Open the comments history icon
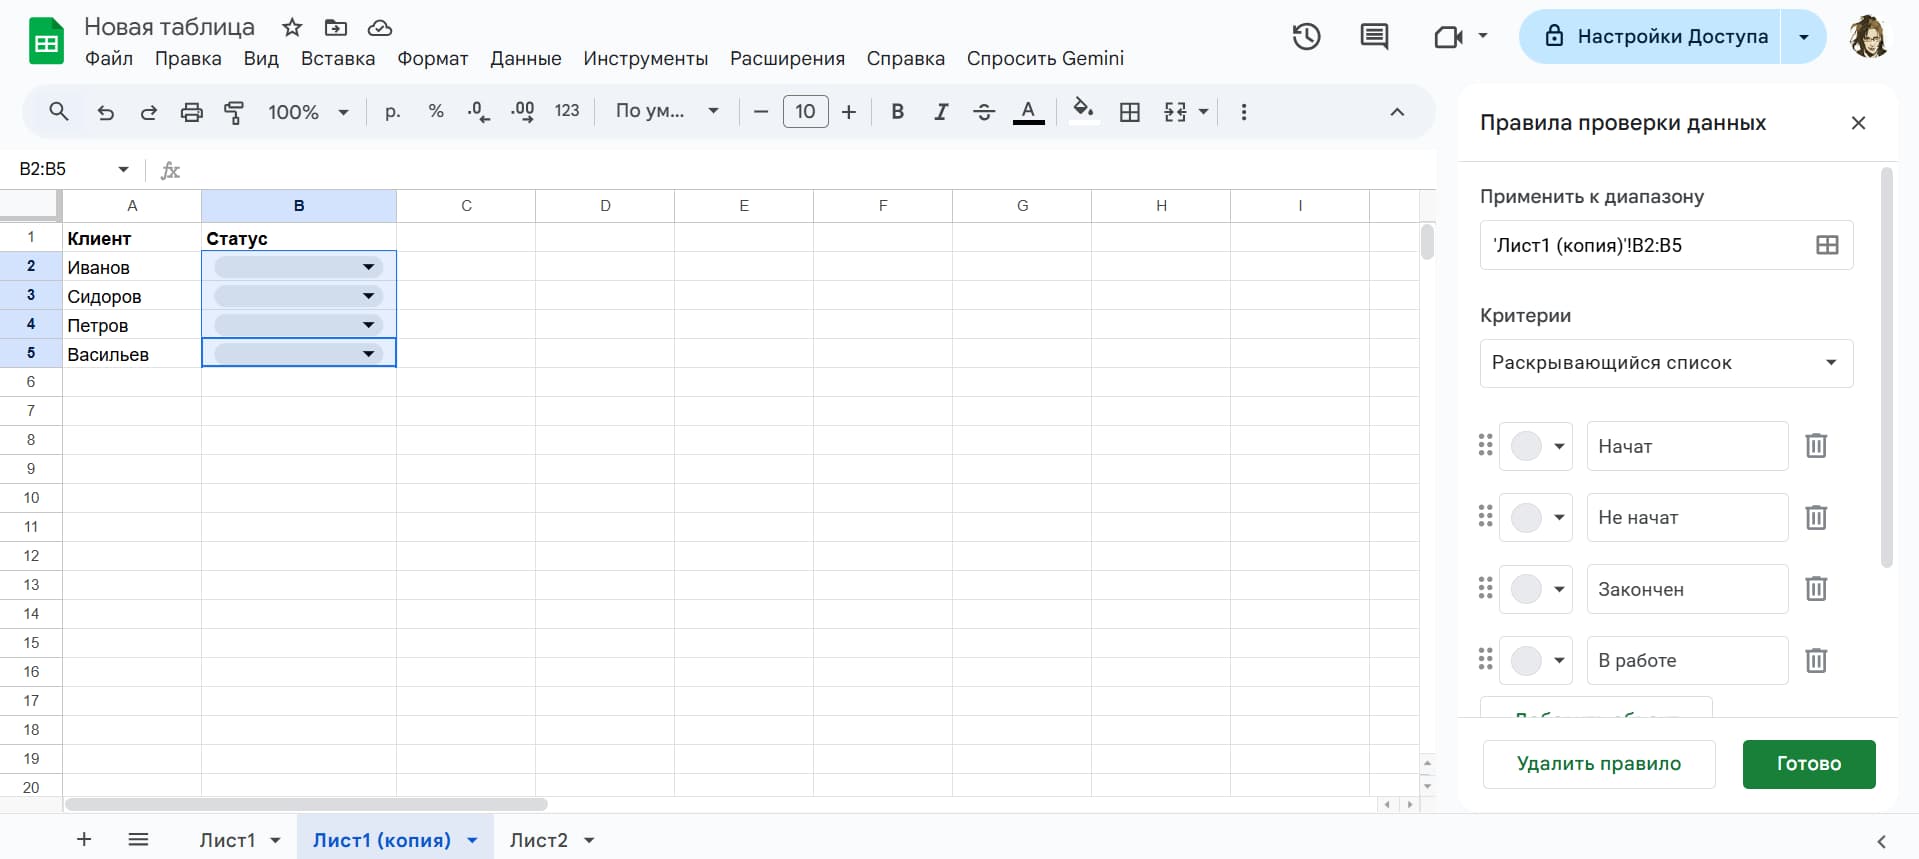Screen dimensions: 1919x859 coord(1374,37)
